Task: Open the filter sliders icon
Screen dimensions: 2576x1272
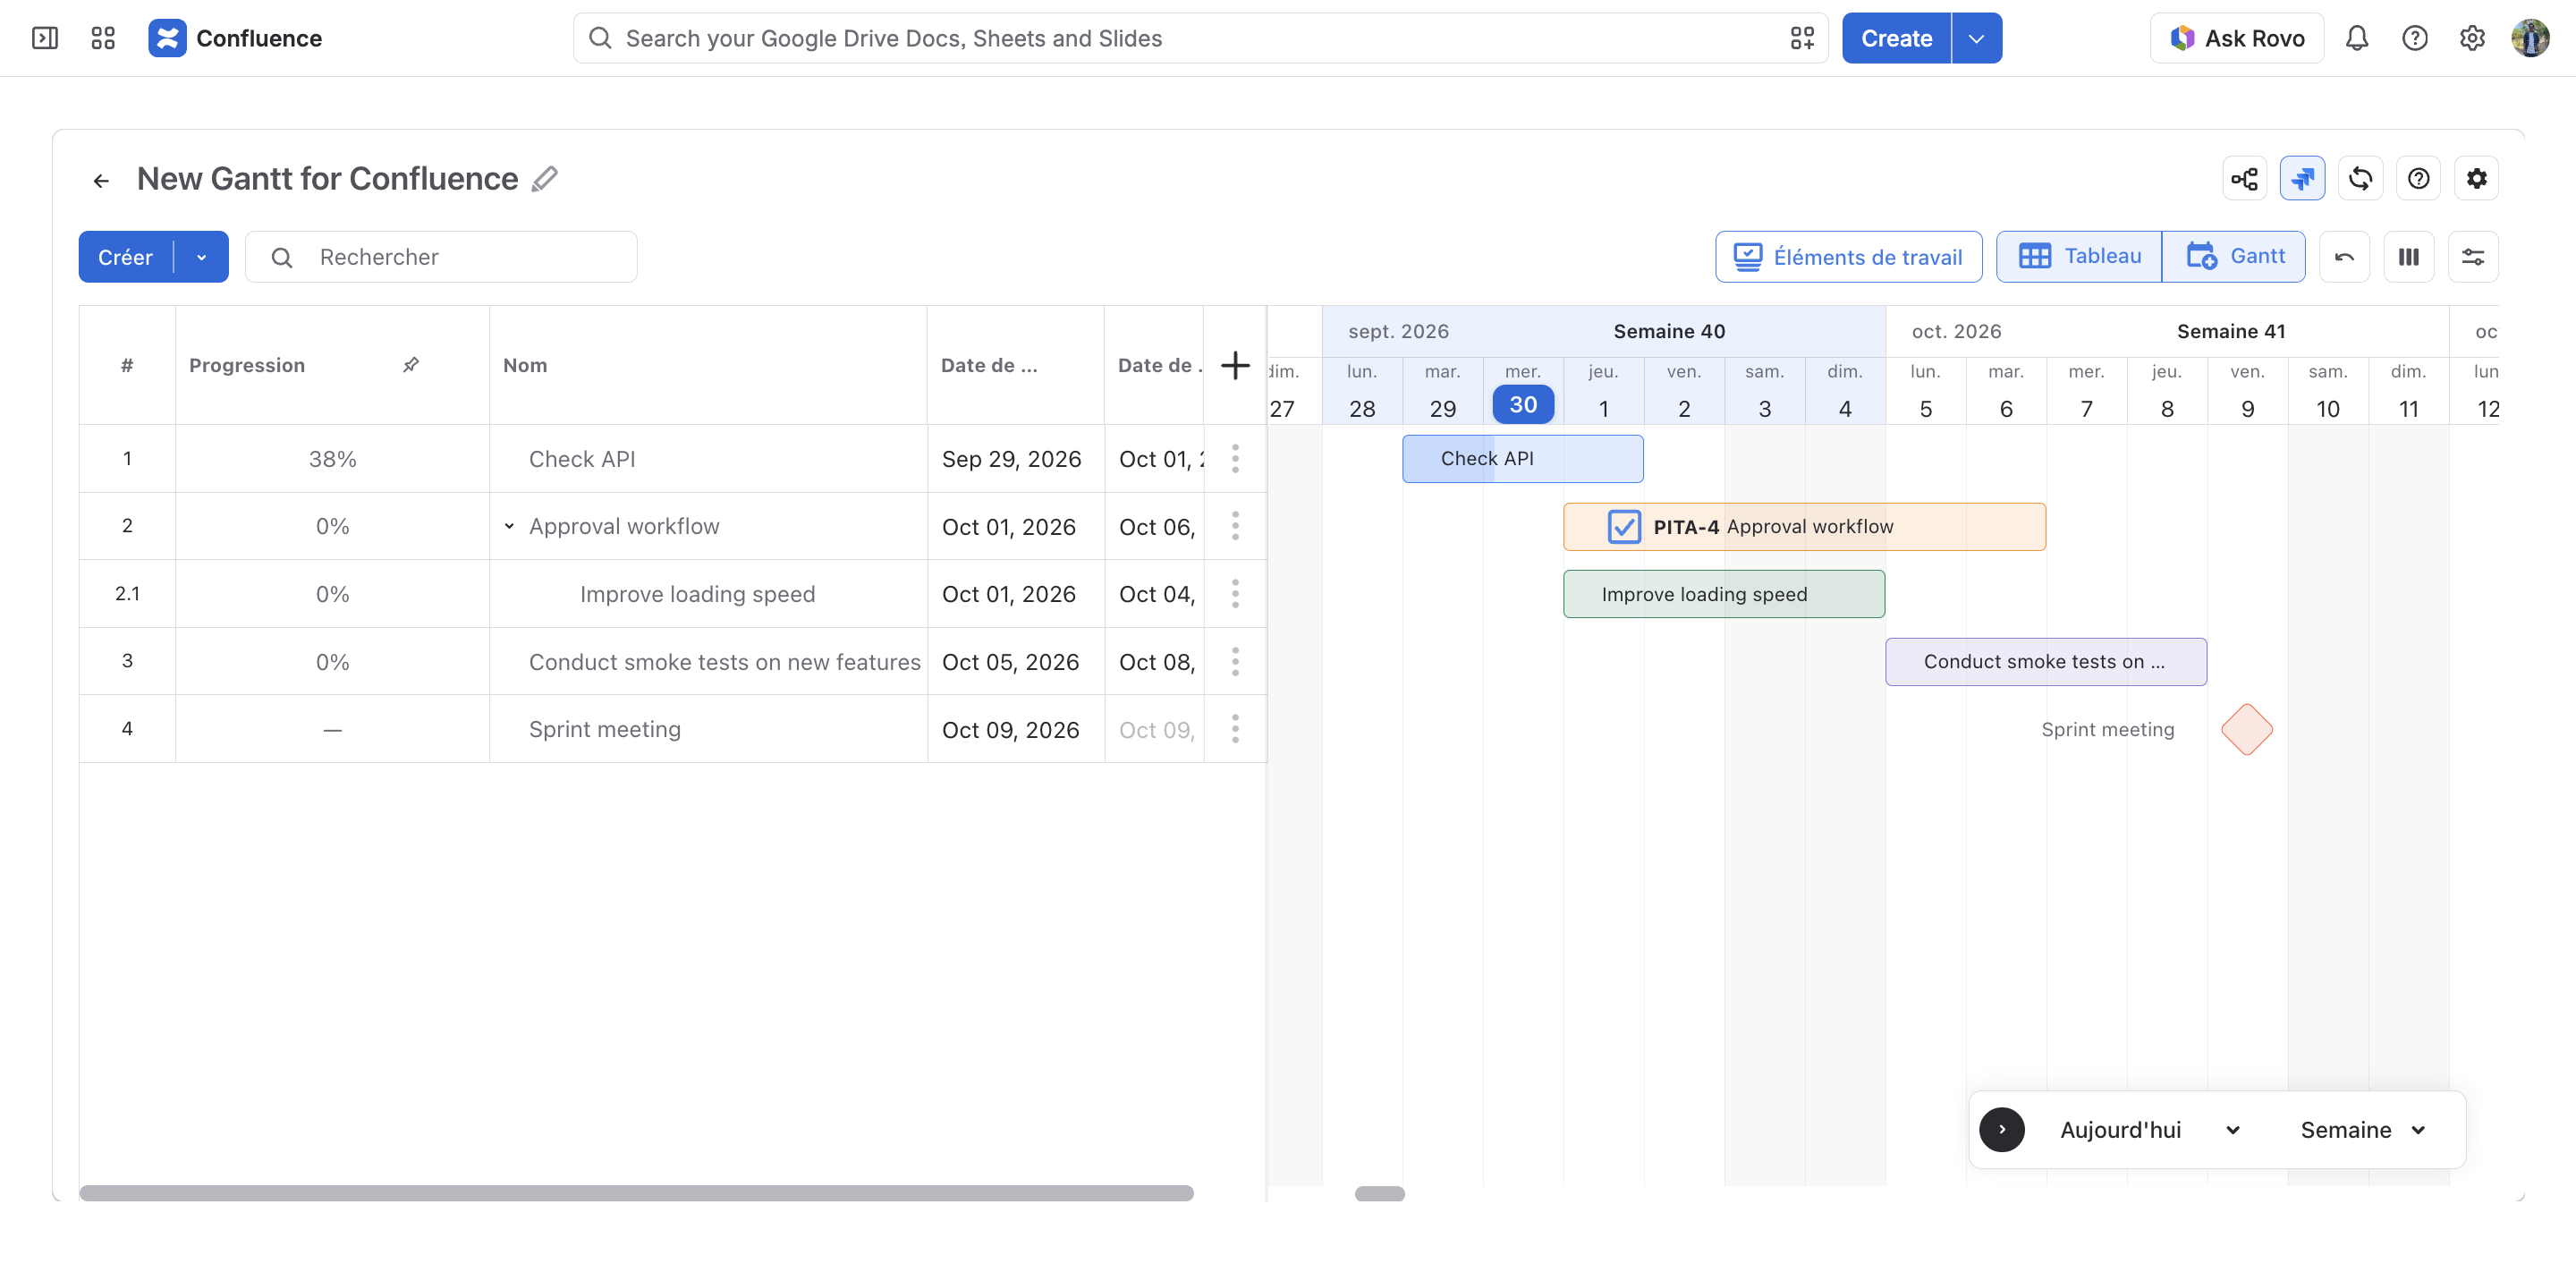Action: tap(2472, 257)
